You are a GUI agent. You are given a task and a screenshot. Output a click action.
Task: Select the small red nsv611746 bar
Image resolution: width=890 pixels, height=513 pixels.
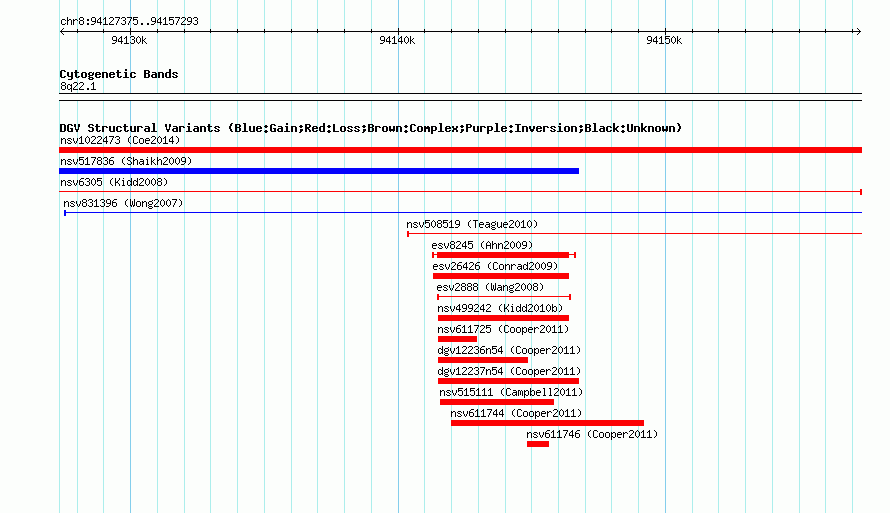click(x=538, y=444)
